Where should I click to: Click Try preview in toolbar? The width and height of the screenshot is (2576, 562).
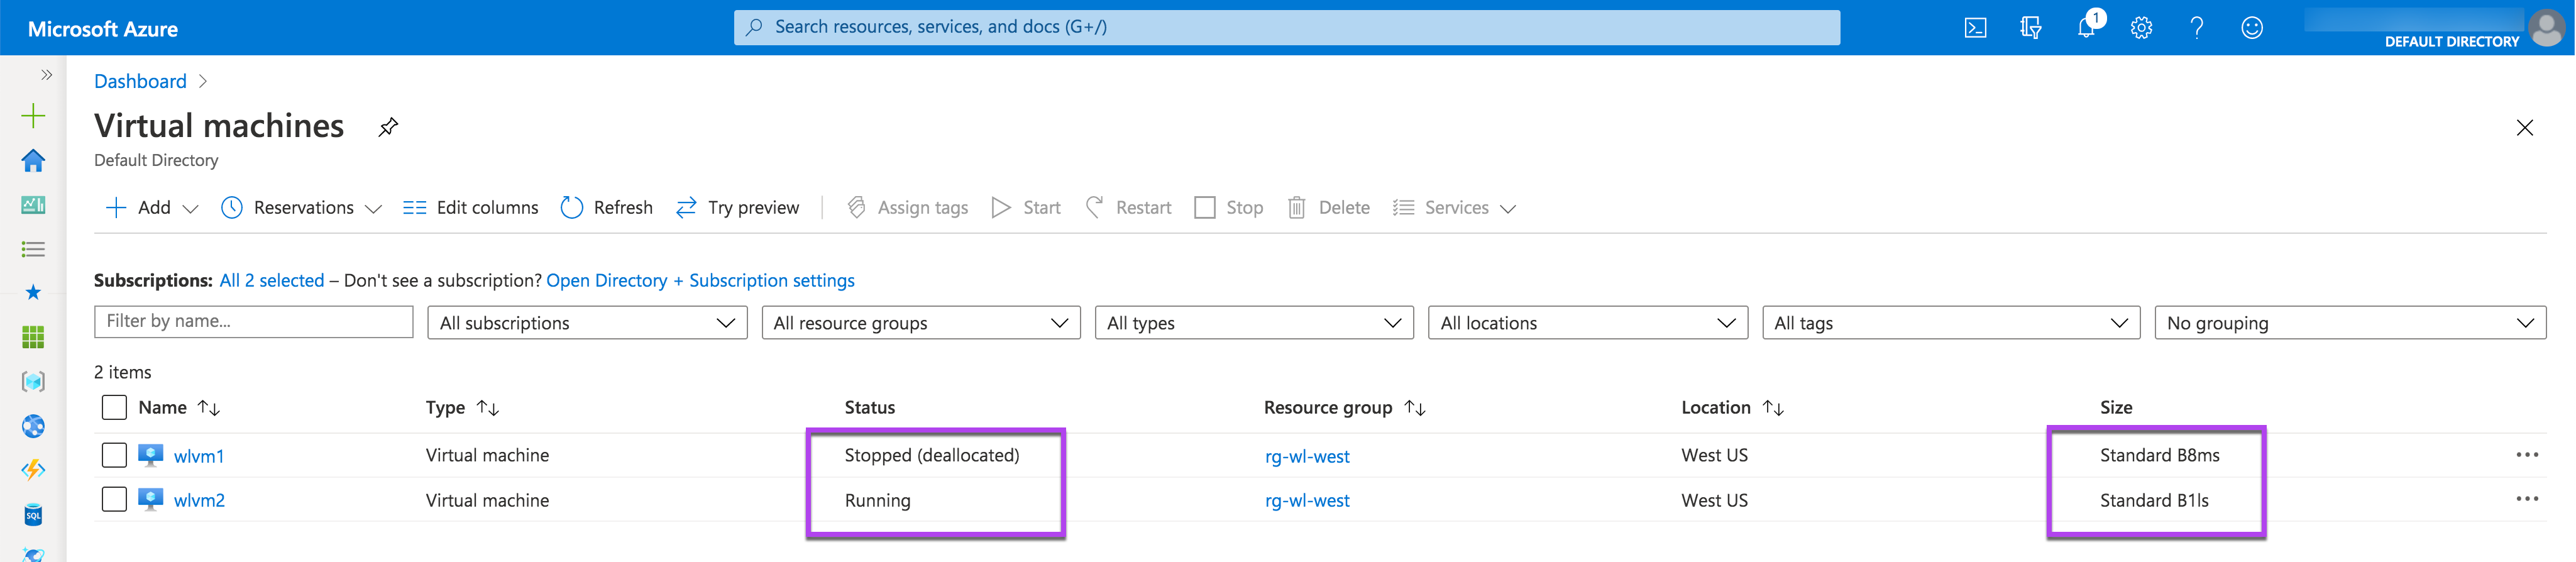point(738,208)
